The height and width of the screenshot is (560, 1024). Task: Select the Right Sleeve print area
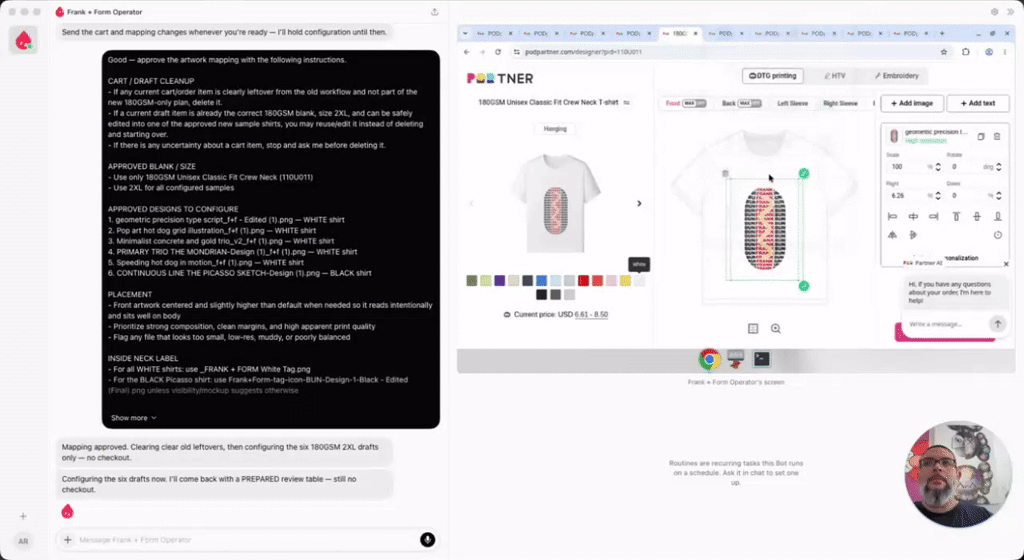point(840,103)
